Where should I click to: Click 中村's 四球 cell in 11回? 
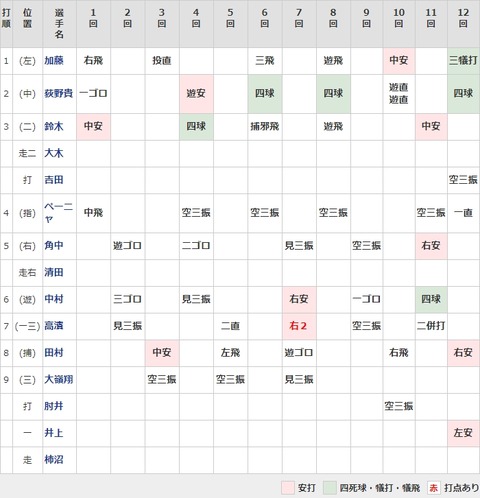pyautogui.click(x=431, y=299)
